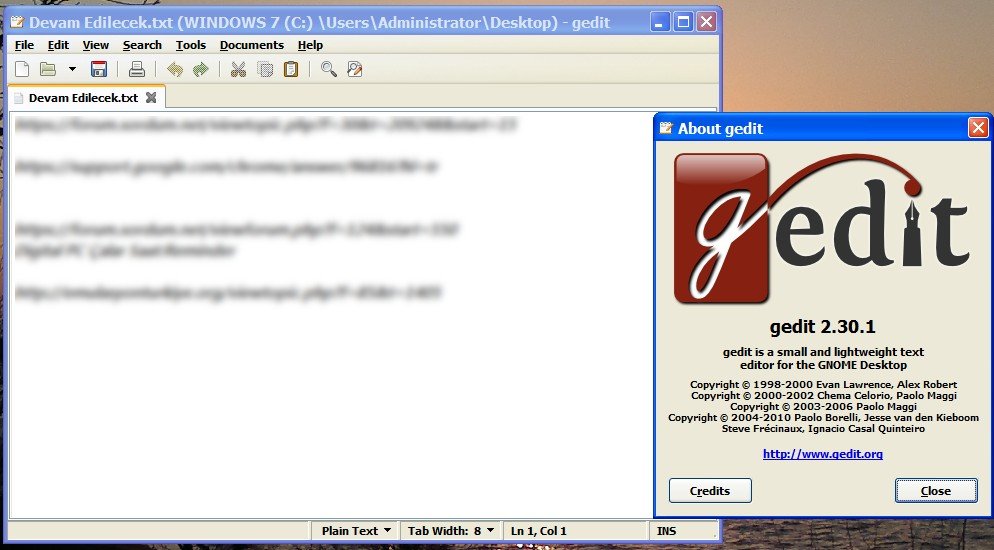Open the Edit menu
The width and height of the screenshot is (994, 550).
(x=58, y=45)
